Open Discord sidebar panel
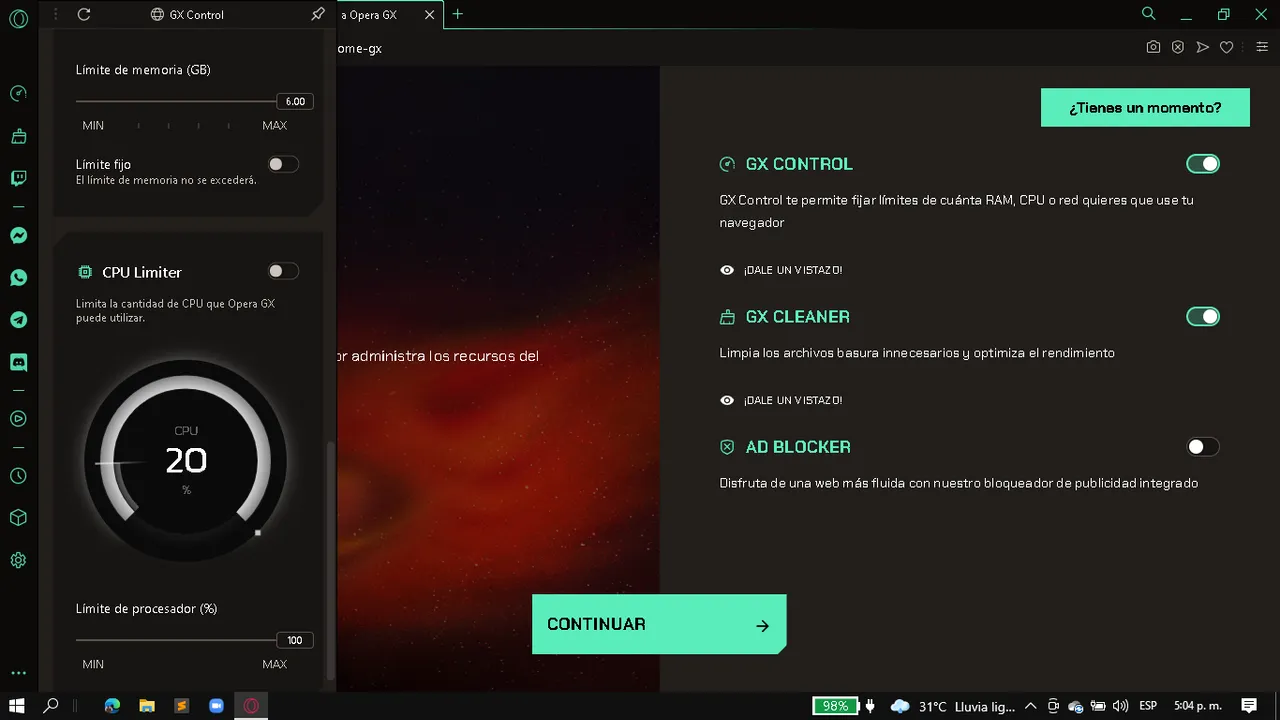Screen dimensions: 1280x720 [18, 362]
